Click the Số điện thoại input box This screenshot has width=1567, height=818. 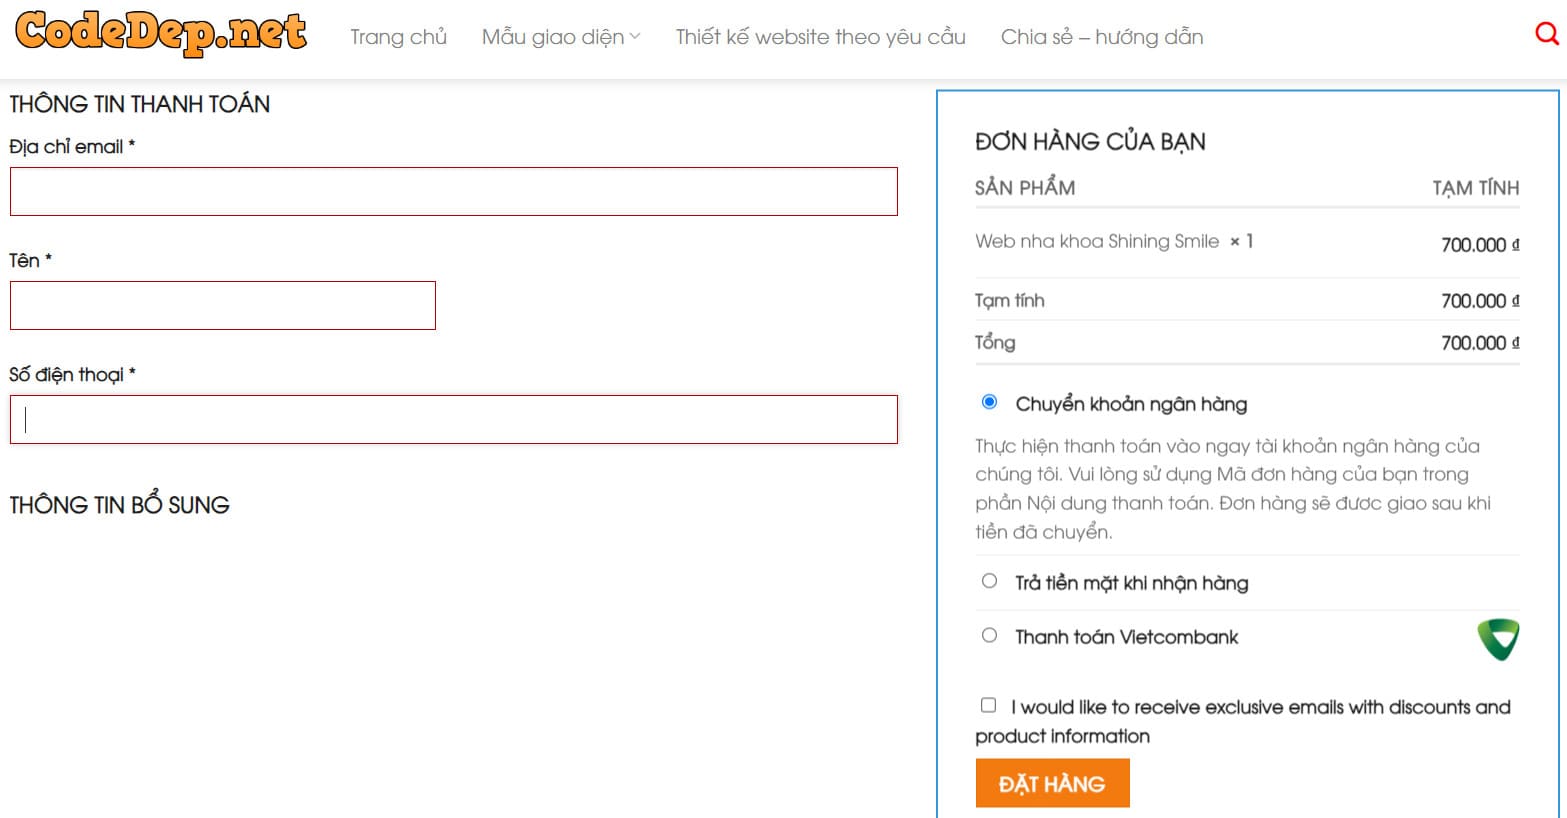click(x=453, y=419)
